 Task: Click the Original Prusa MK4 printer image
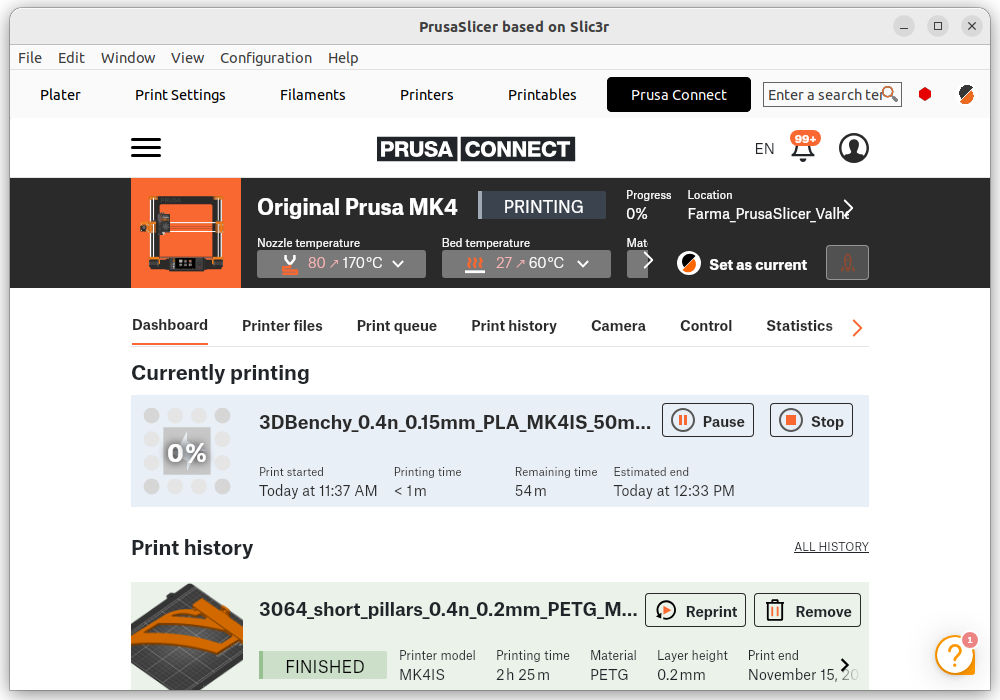coord(186,233)
